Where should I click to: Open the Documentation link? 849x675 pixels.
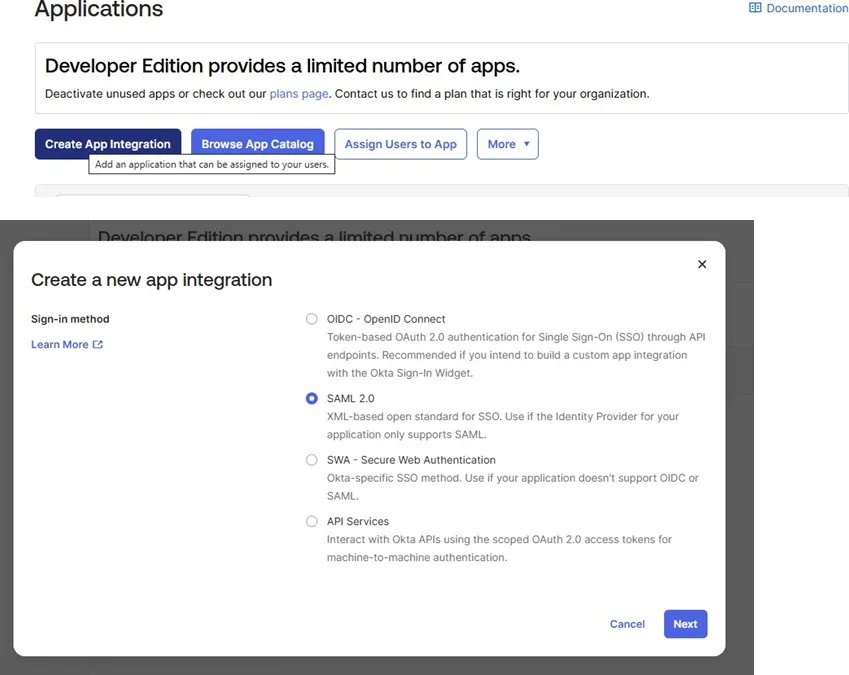798,8
